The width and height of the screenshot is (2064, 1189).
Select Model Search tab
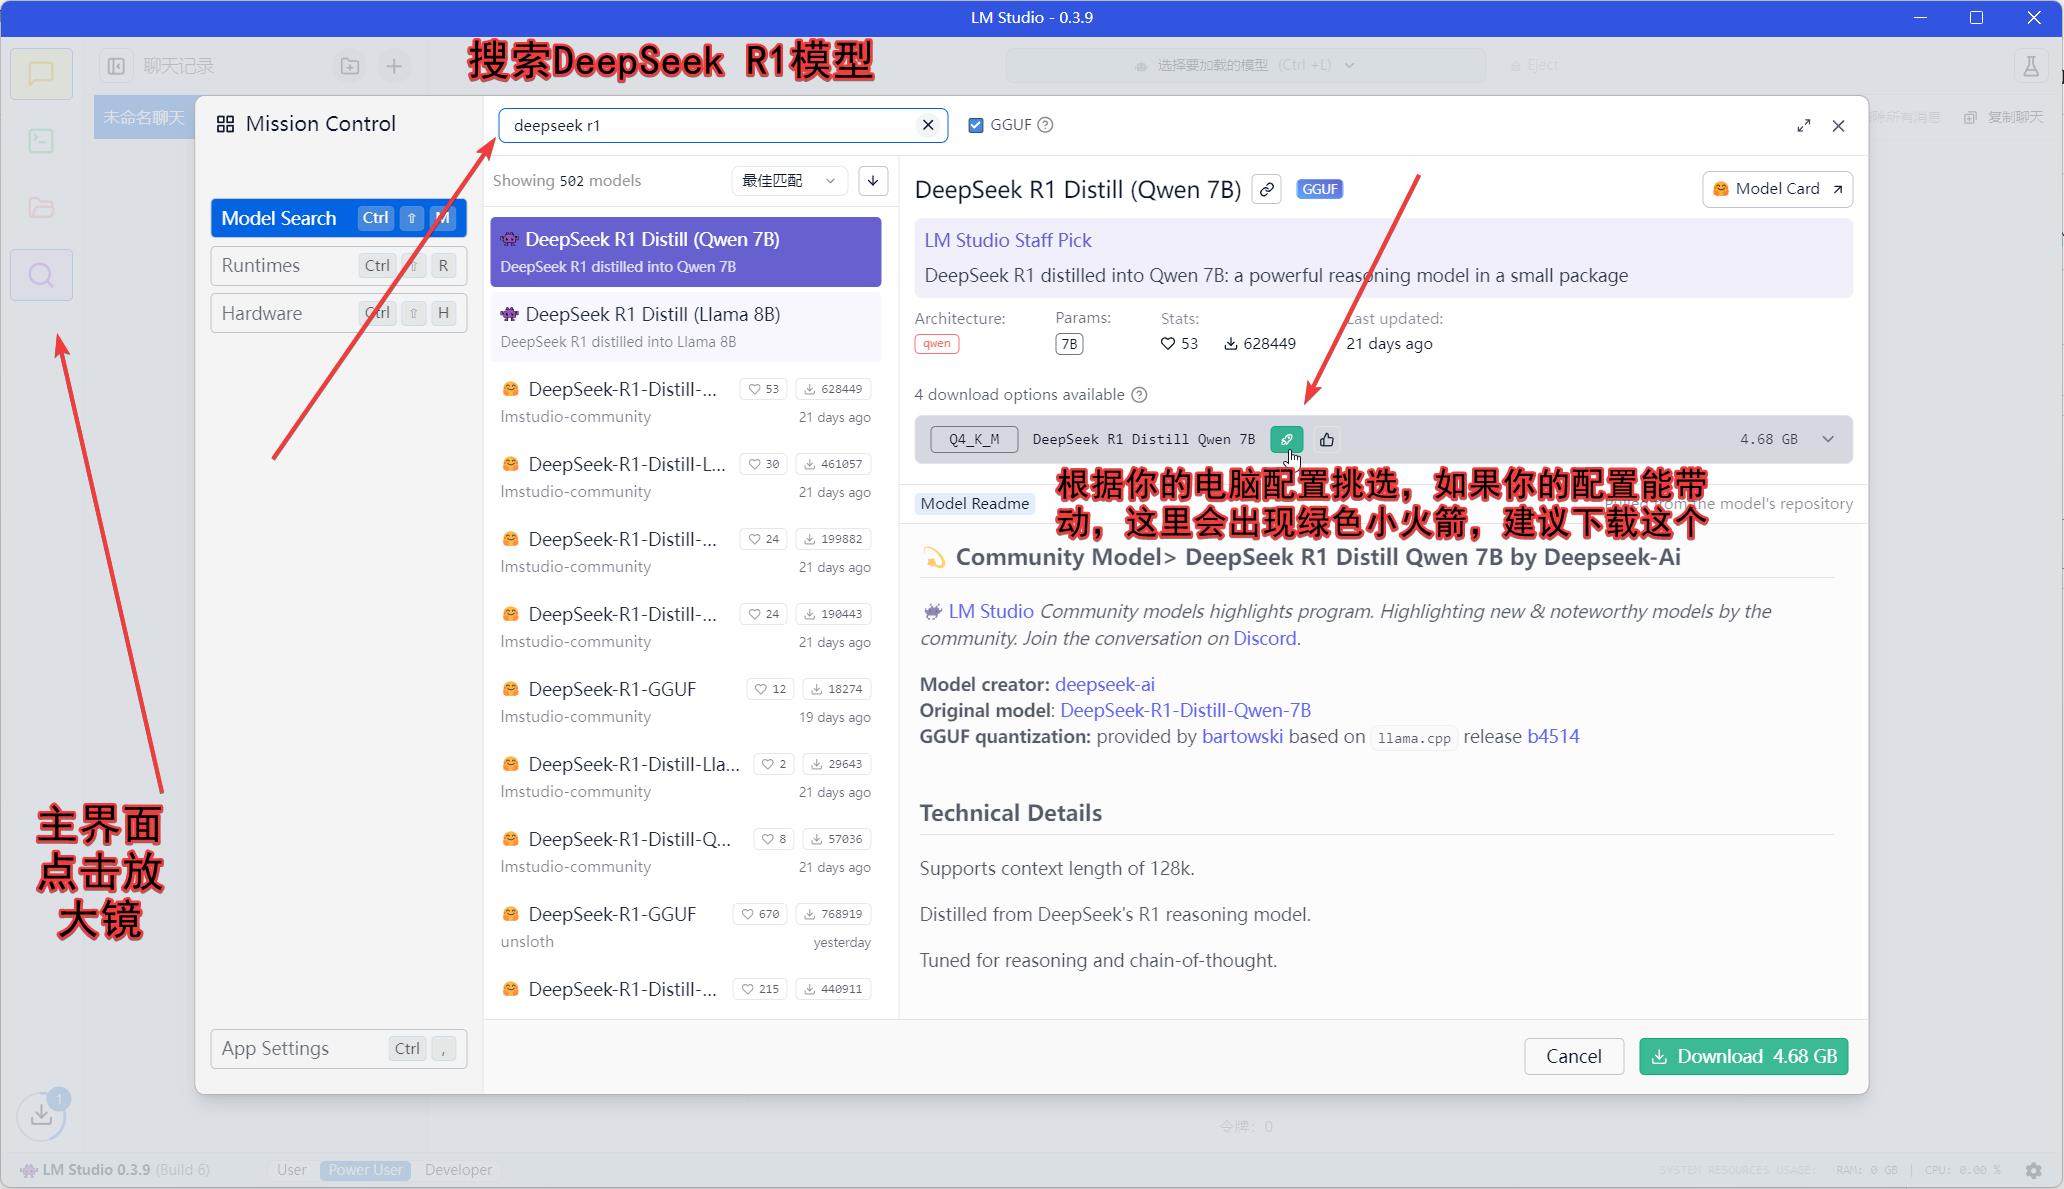[x=338, y=218]
